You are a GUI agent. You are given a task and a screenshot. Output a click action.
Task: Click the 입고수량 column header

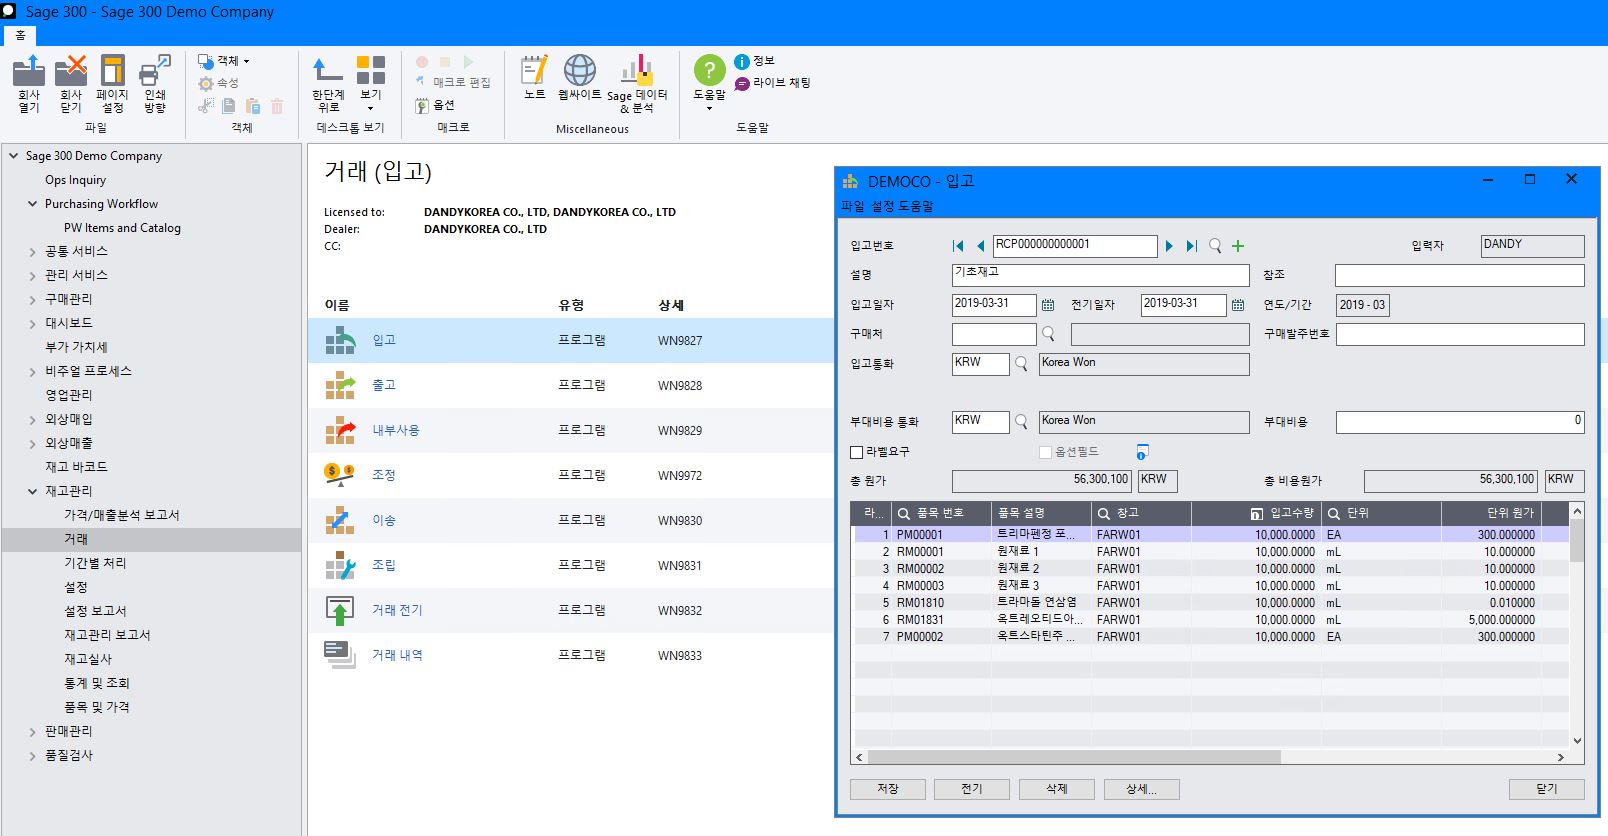point(1255,513)
